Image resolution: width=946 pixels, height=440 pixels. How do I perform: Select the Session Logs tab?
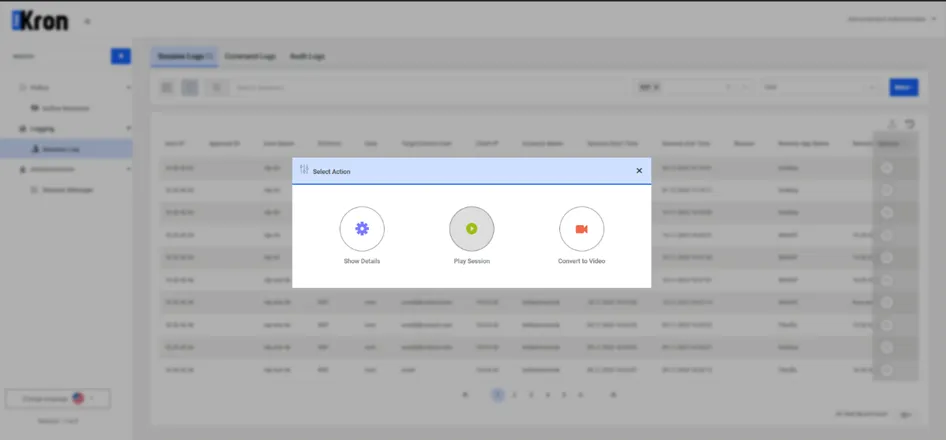[x=185, y=56]
